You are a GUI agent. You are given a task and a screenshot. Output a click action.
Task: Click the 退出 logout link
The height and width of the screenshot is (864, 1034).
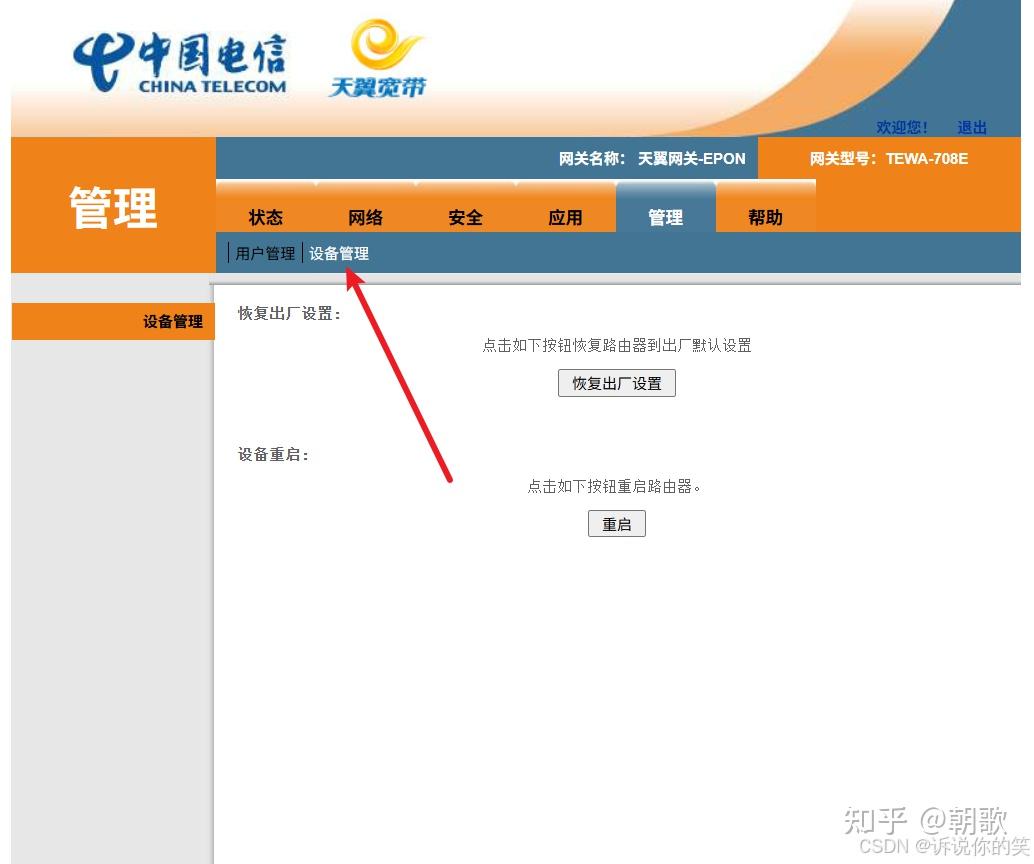tap(971, 127)
